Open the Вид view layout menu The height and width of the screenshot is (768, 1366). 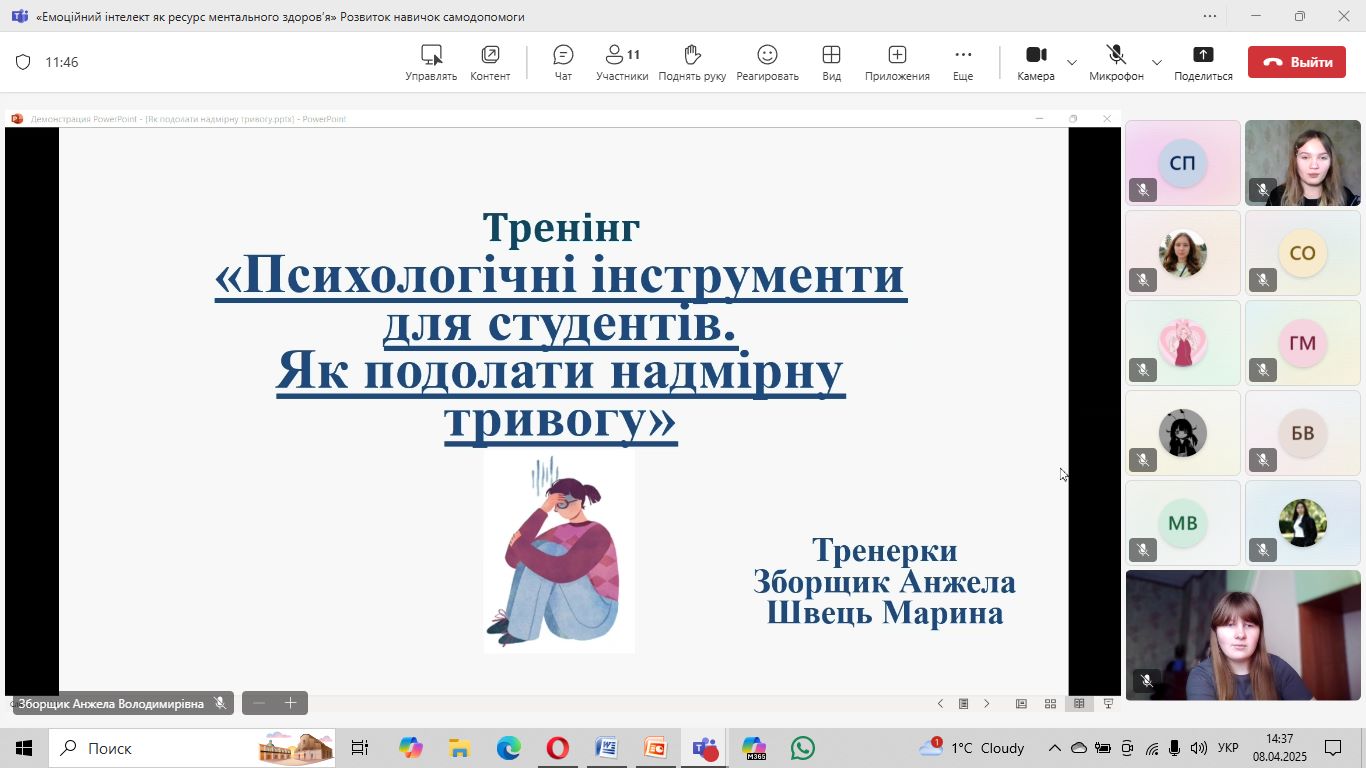(831, 62)
